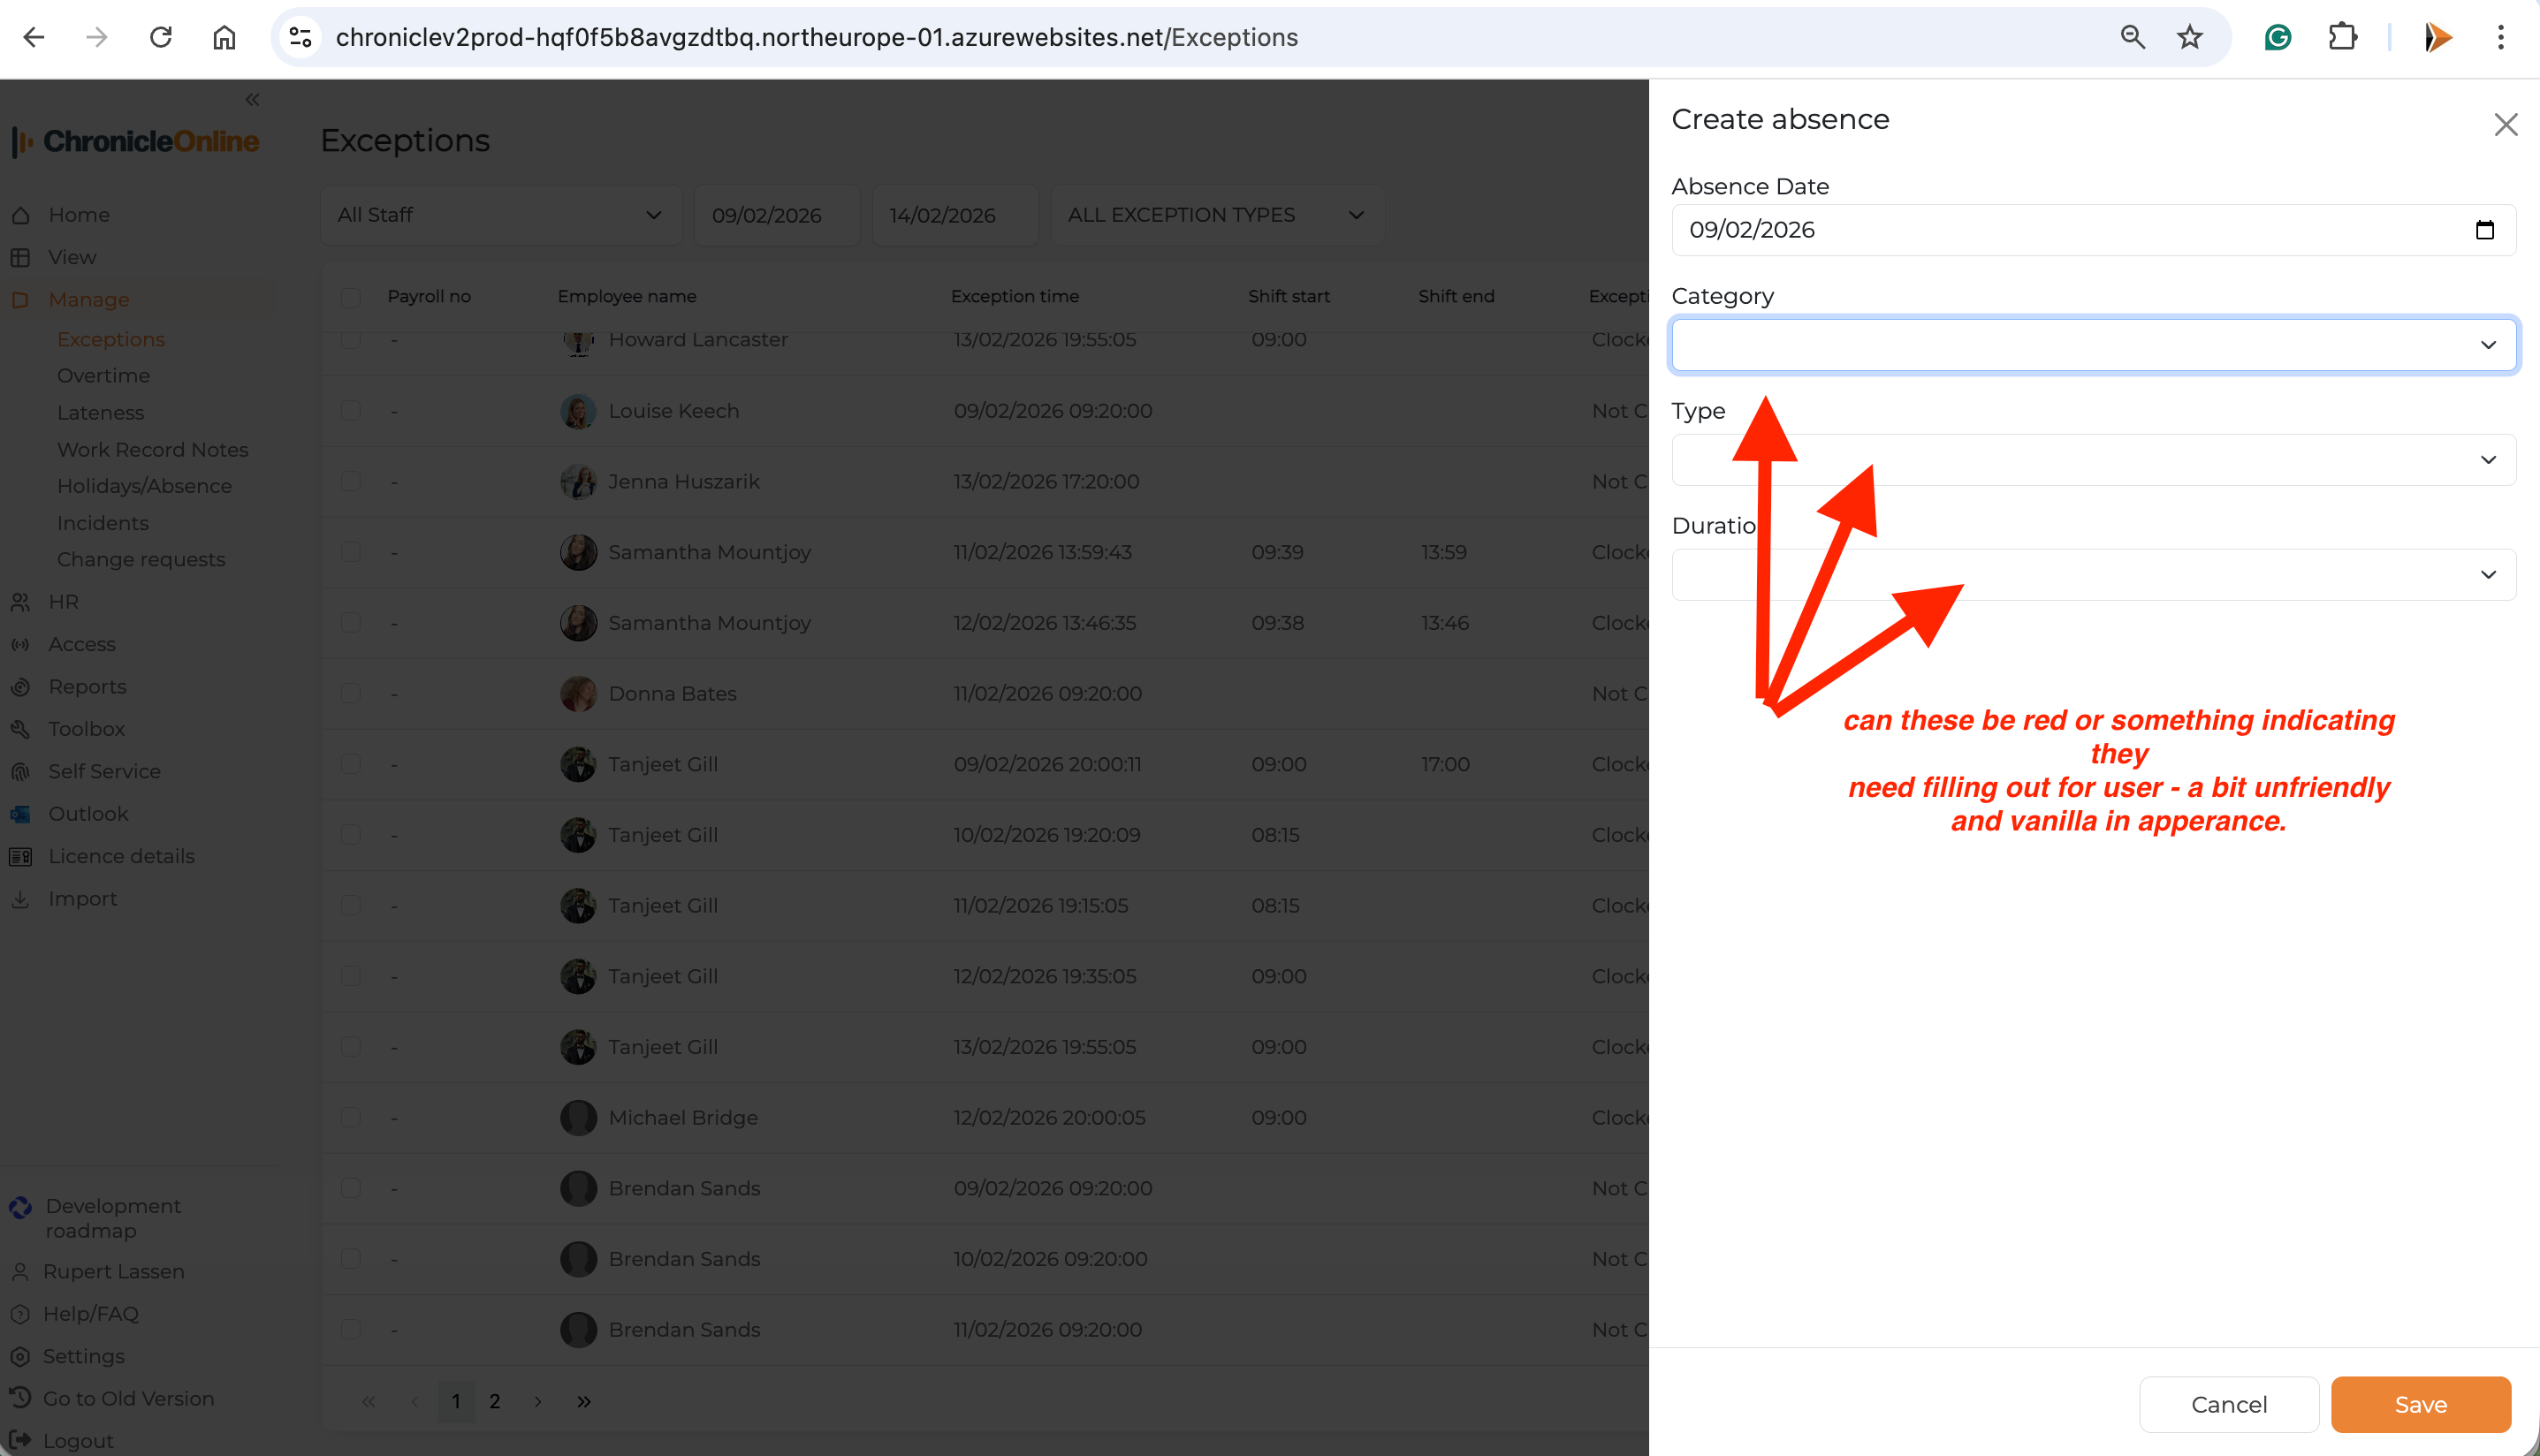
Task: Click the Absence Date input field
Action: (x=2093, y=230)
